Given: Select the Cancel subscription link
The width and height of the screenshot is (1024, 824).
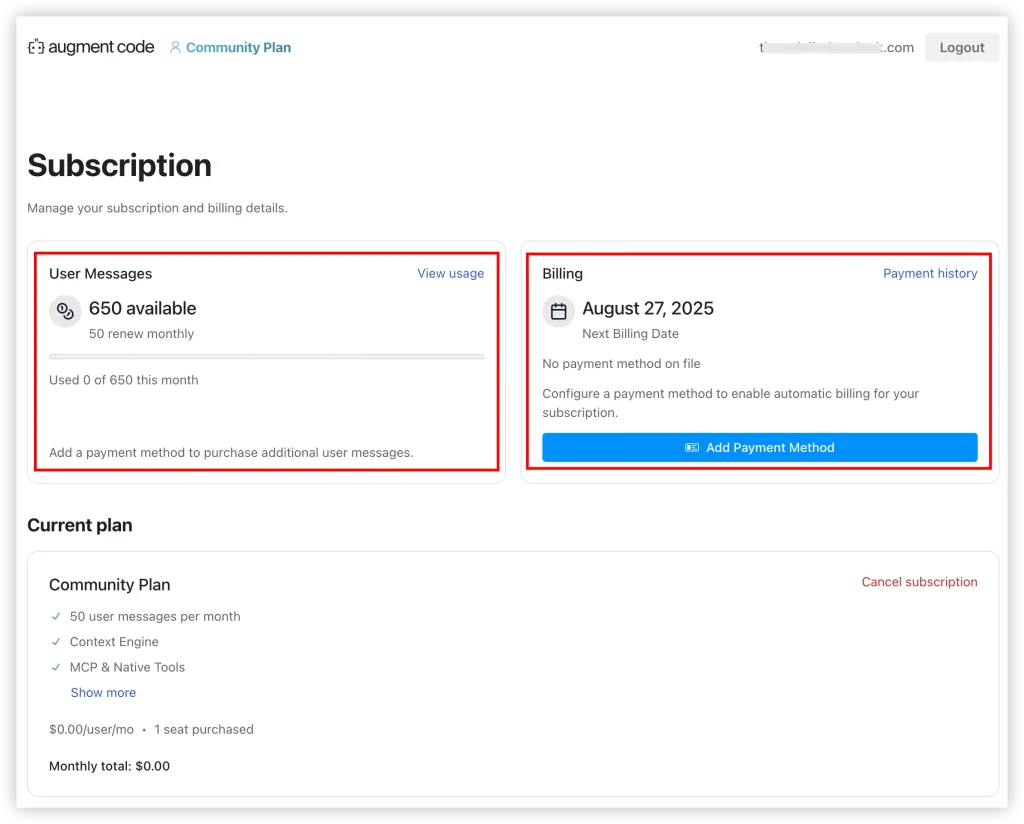Looking at the screenshot, I should (919, 582).
